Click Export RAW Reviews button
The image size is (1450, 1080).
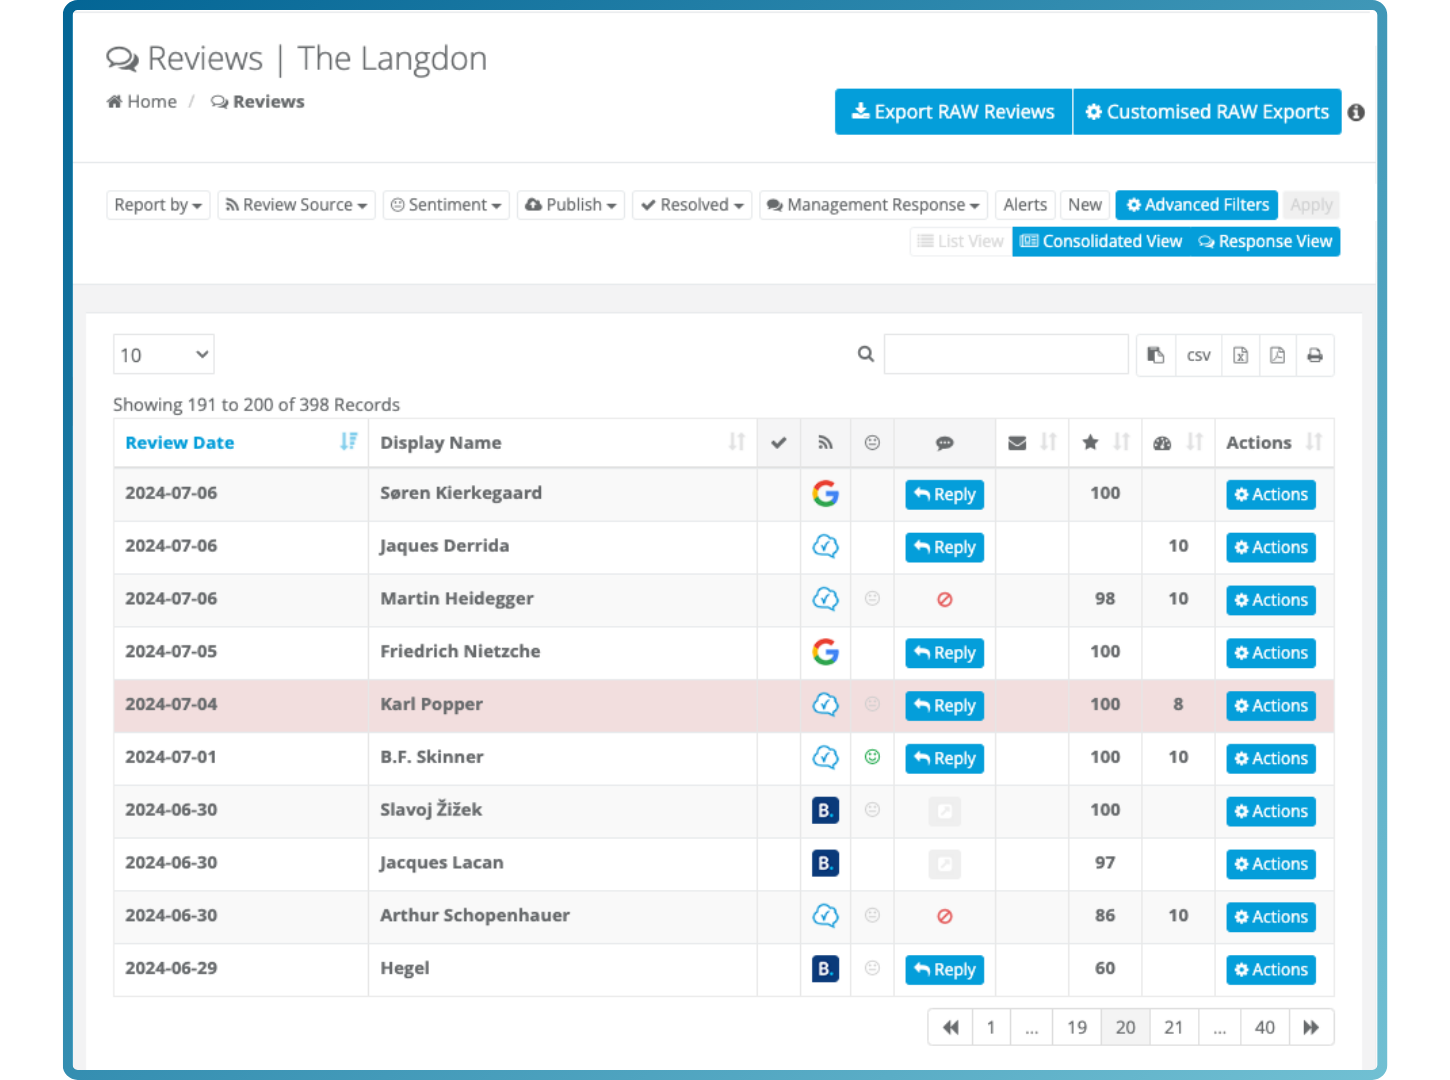pos(953,112)
